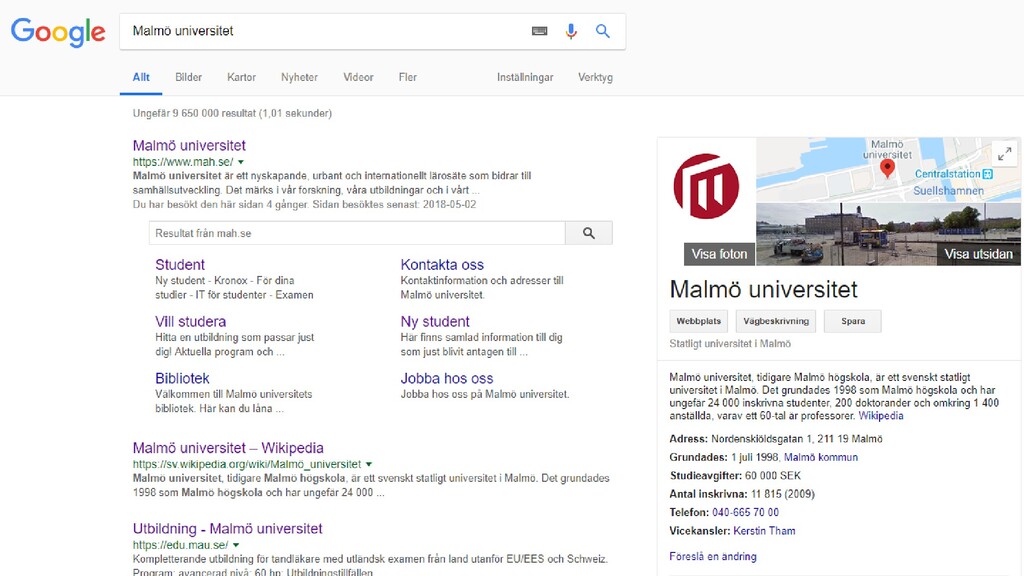This screenshot has width=1024, height=576.
Task: Click the Webbplats button
Action: [699, 321]
